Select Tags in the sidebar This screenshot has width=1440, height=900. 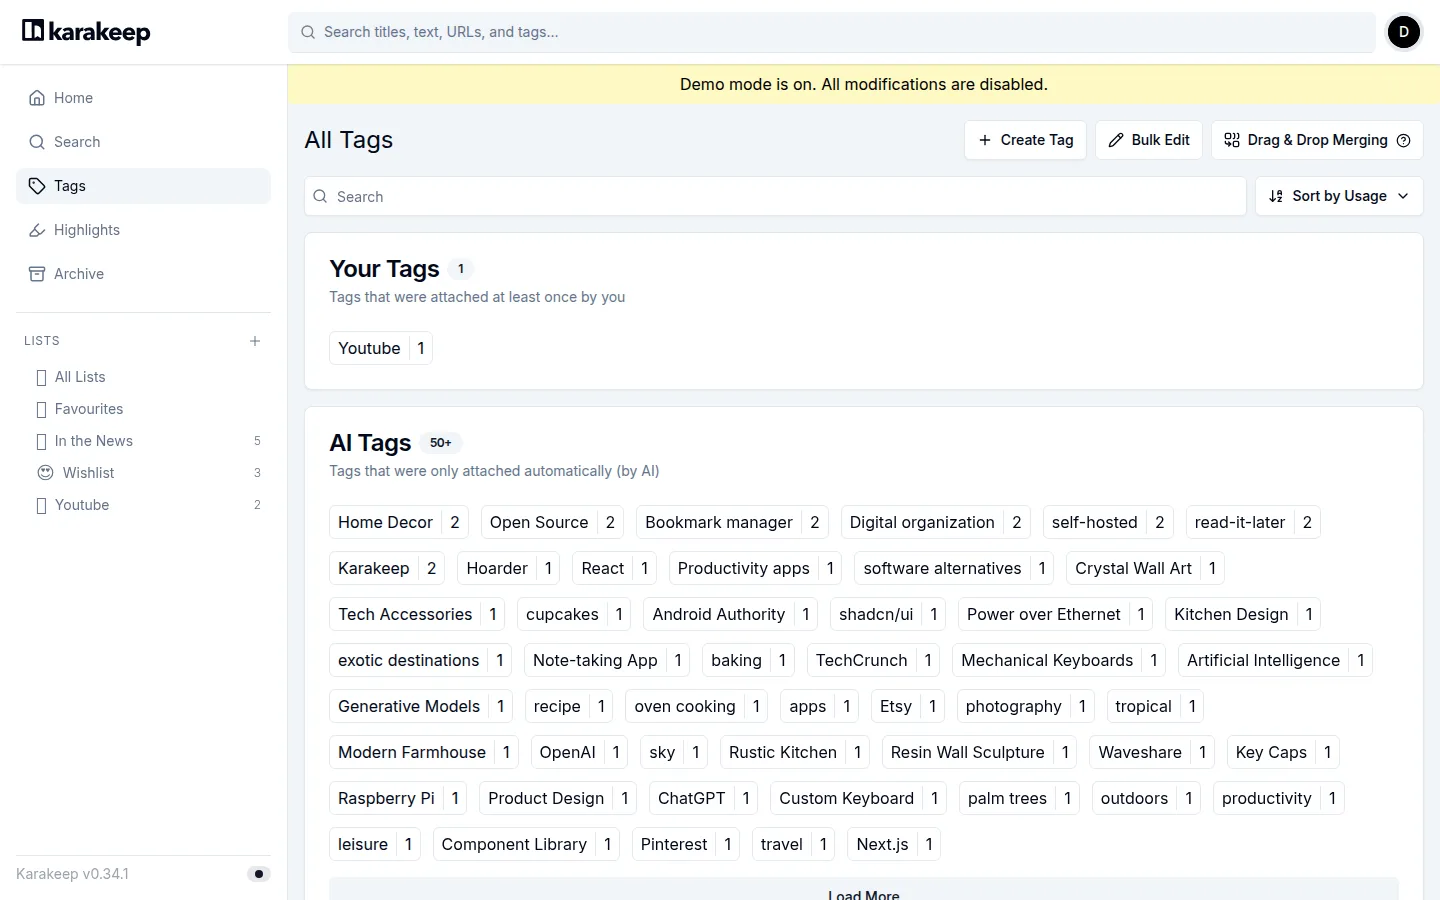pyautogui.click(x=143, y=186)
